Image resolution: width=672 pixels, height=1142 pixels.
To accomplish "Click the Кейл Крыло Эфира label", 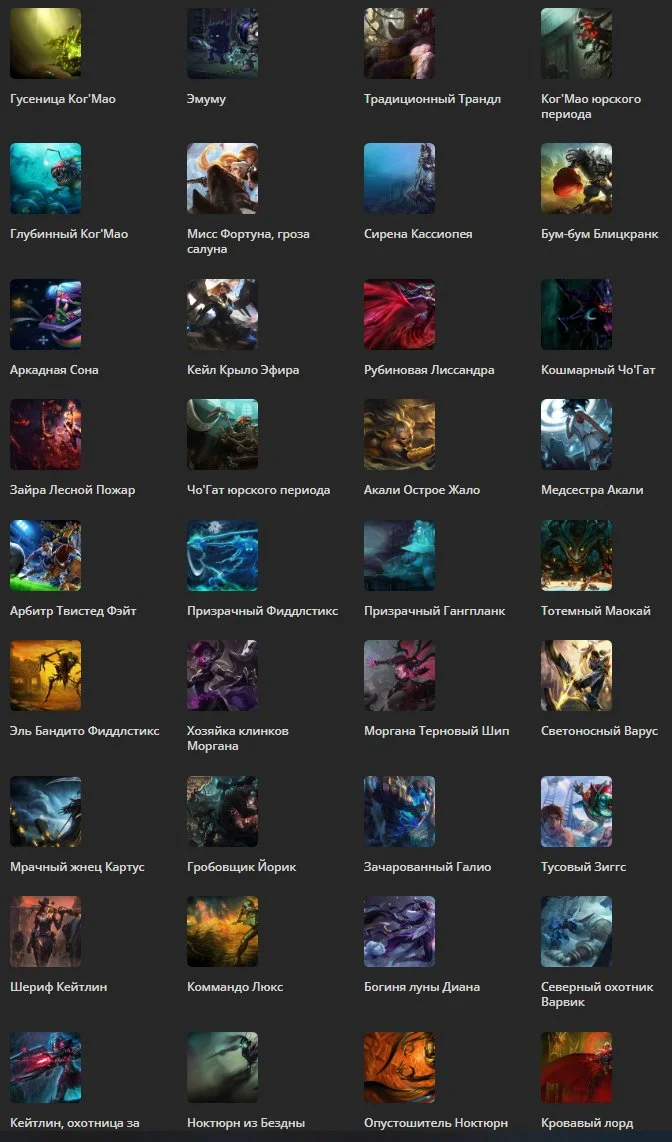I will coord(242,370).
